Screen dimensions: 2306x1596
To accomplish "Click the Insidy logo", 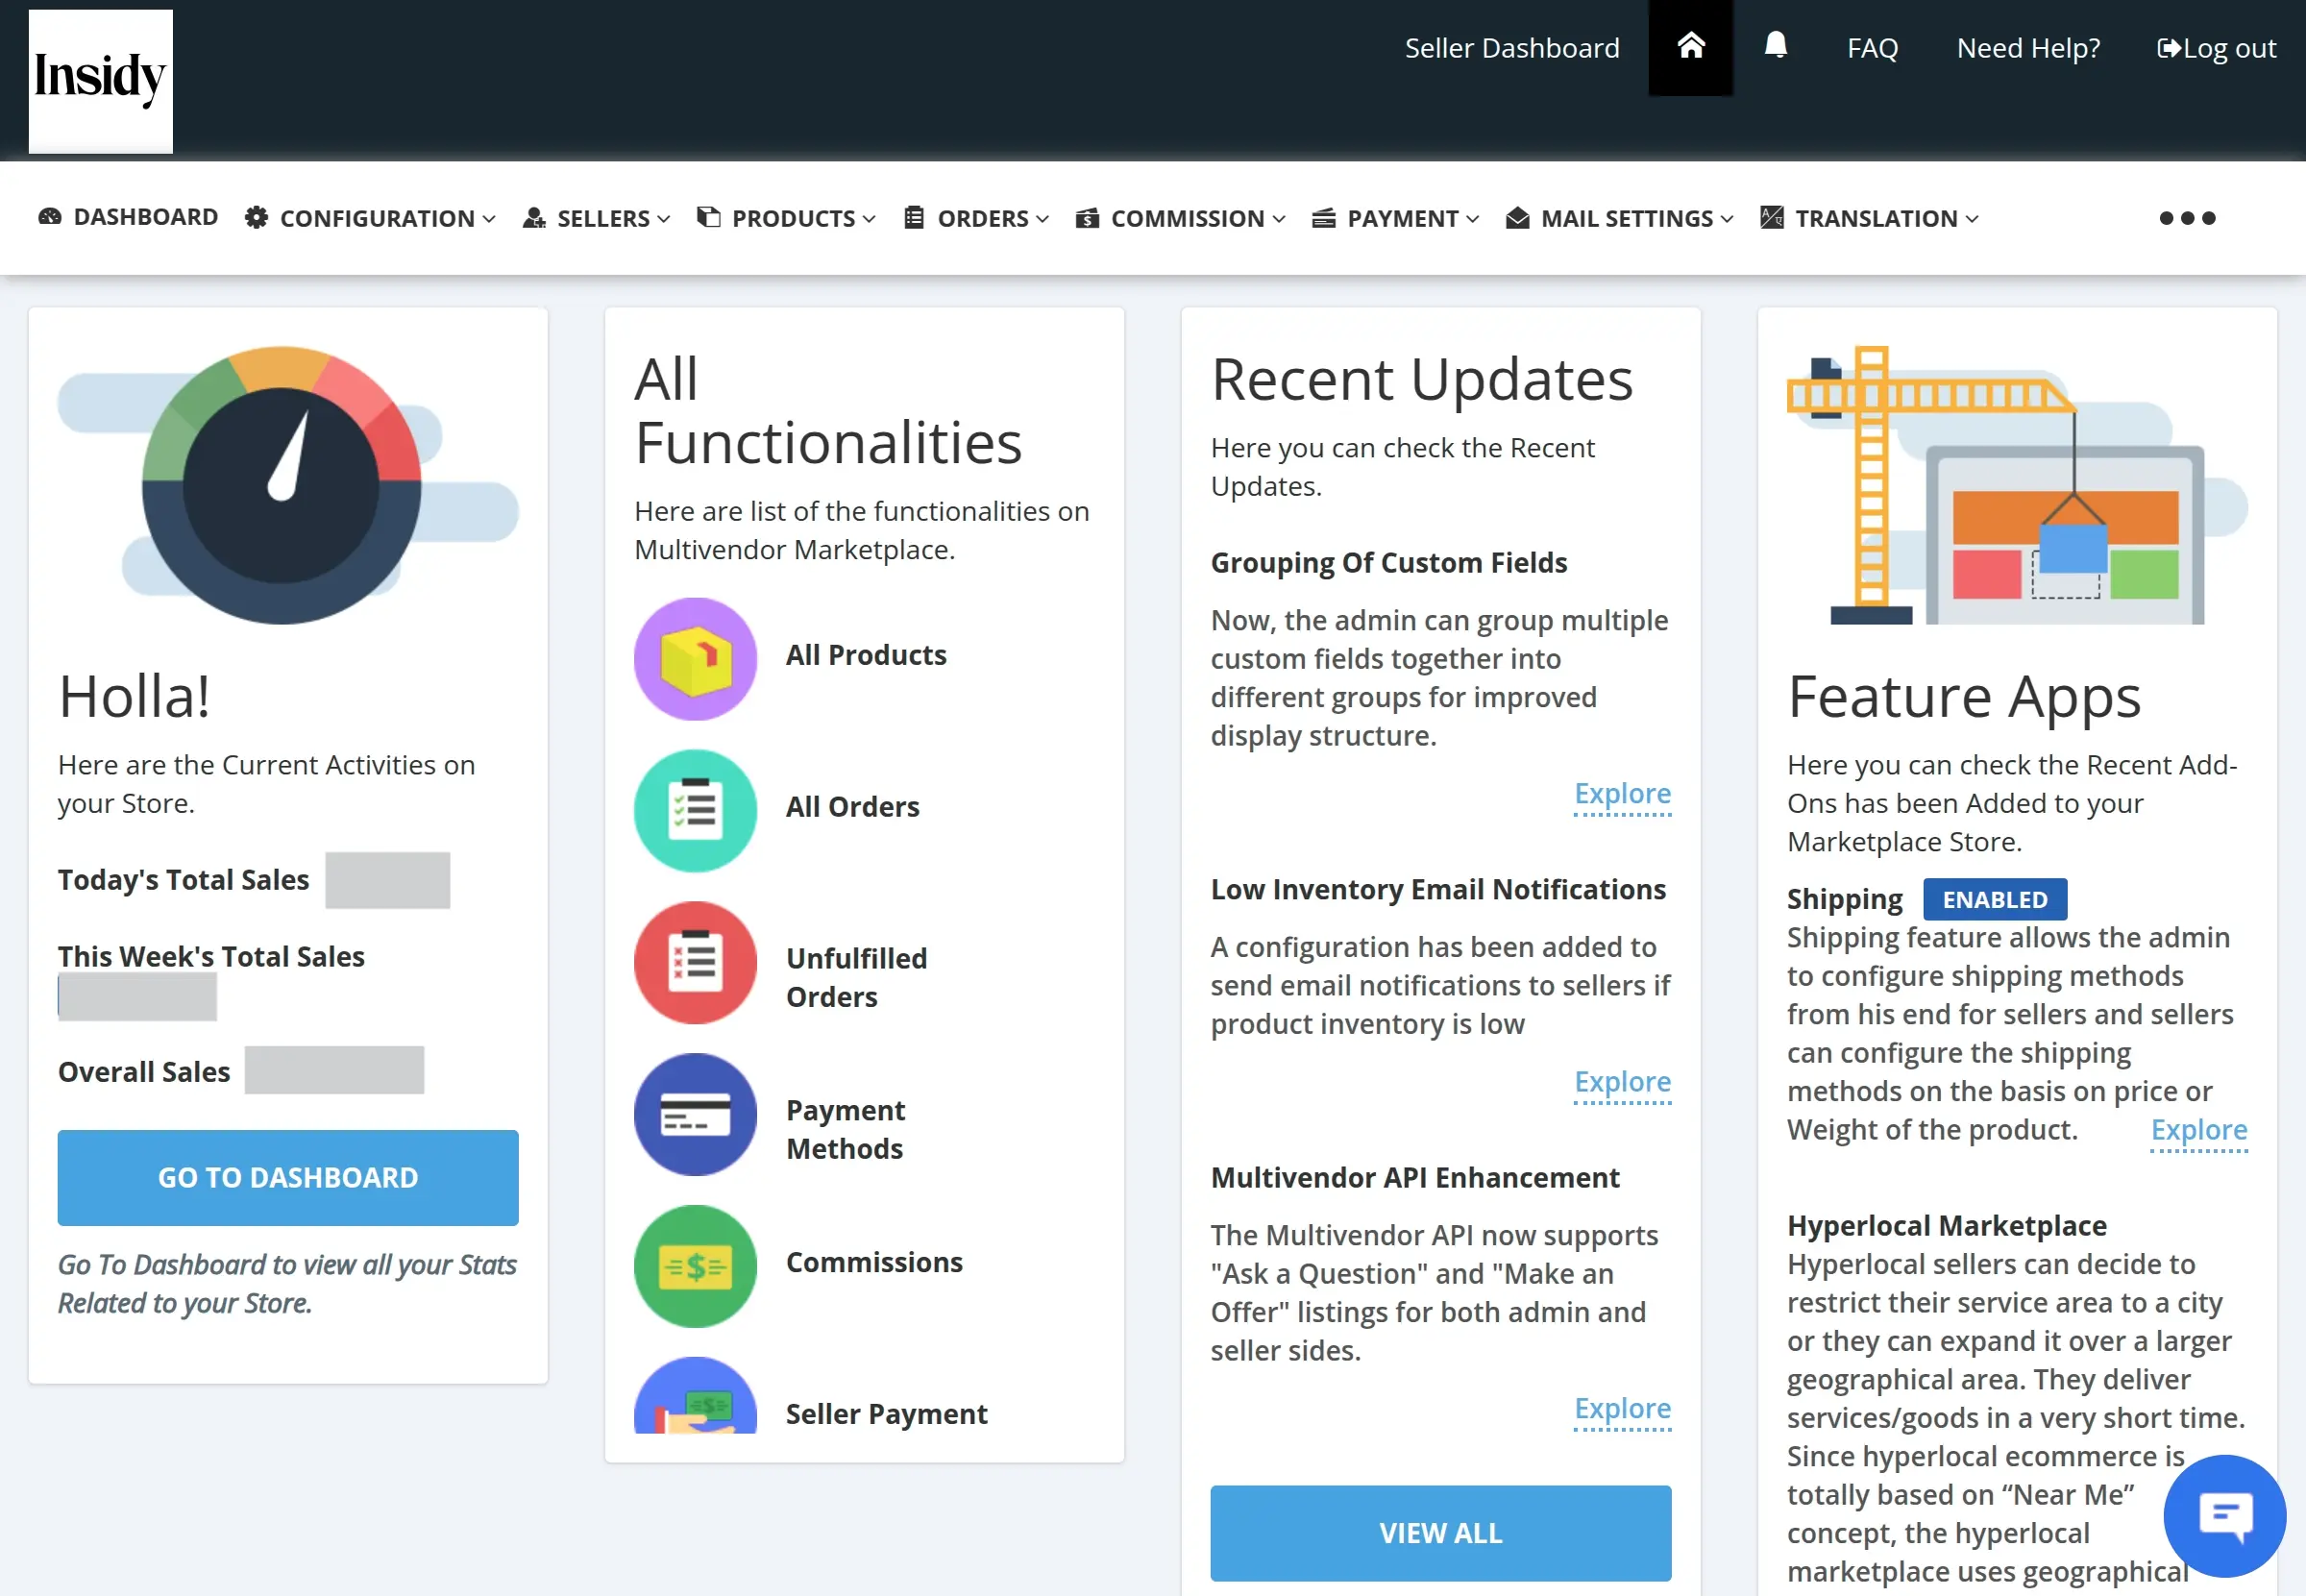I will tap(100, 80).
